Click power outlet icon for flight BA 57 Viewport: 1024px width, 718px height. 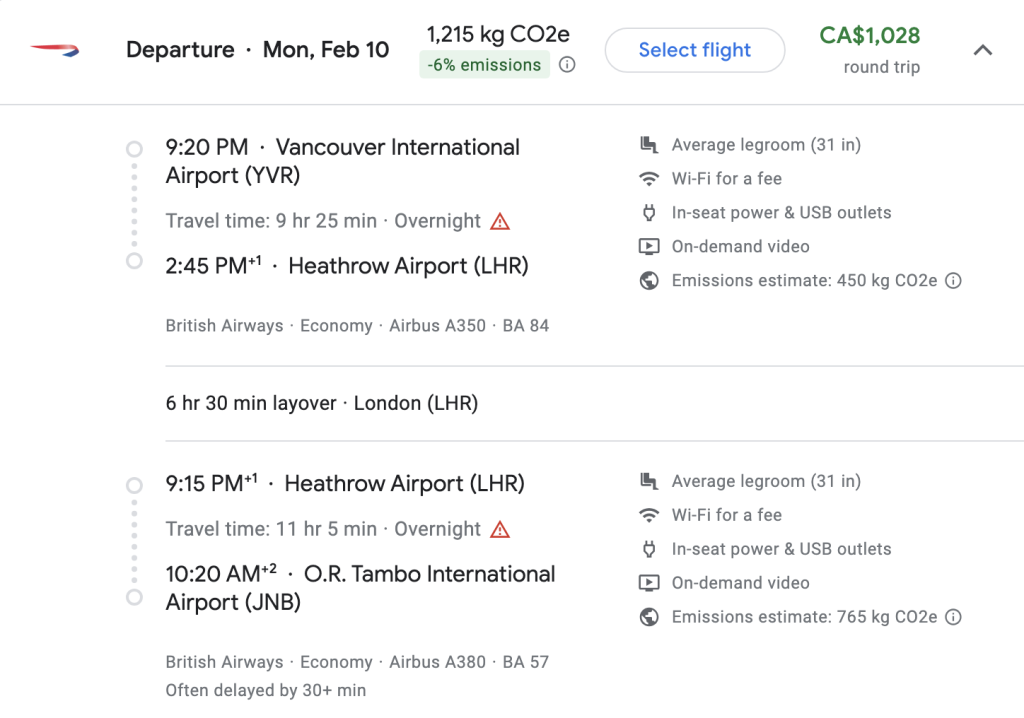[x=649, y=549]
